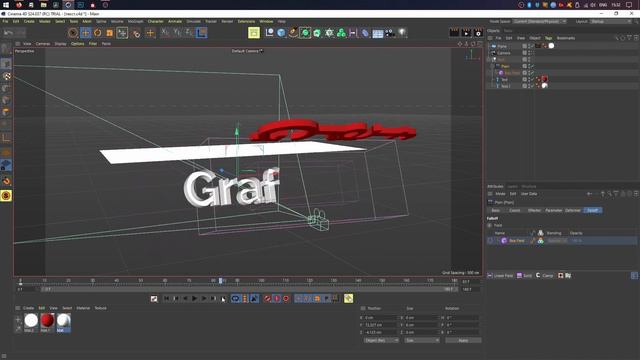The height and width of the screenshot is (360, 640).
Task: Click the Undo arrow in toolbar
Action: click(8, 33)
